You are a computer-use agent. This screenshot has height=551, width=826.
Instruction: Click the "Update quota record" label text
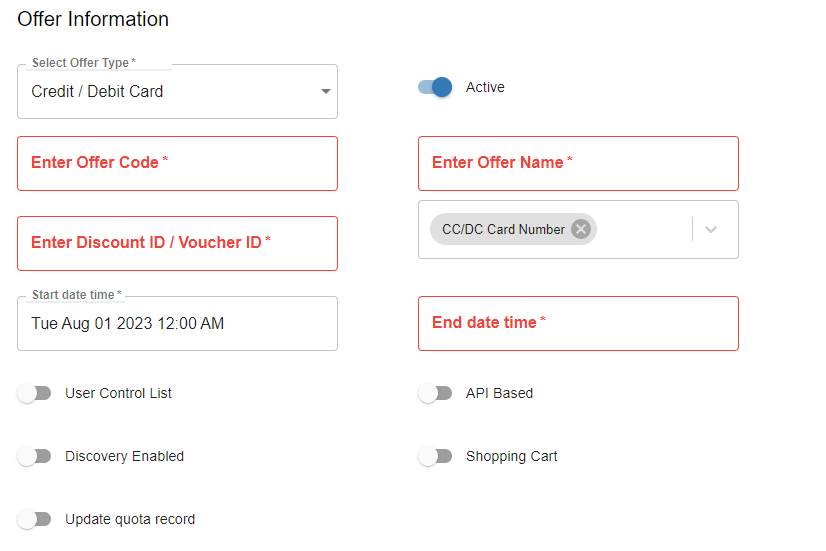[130, 519]
